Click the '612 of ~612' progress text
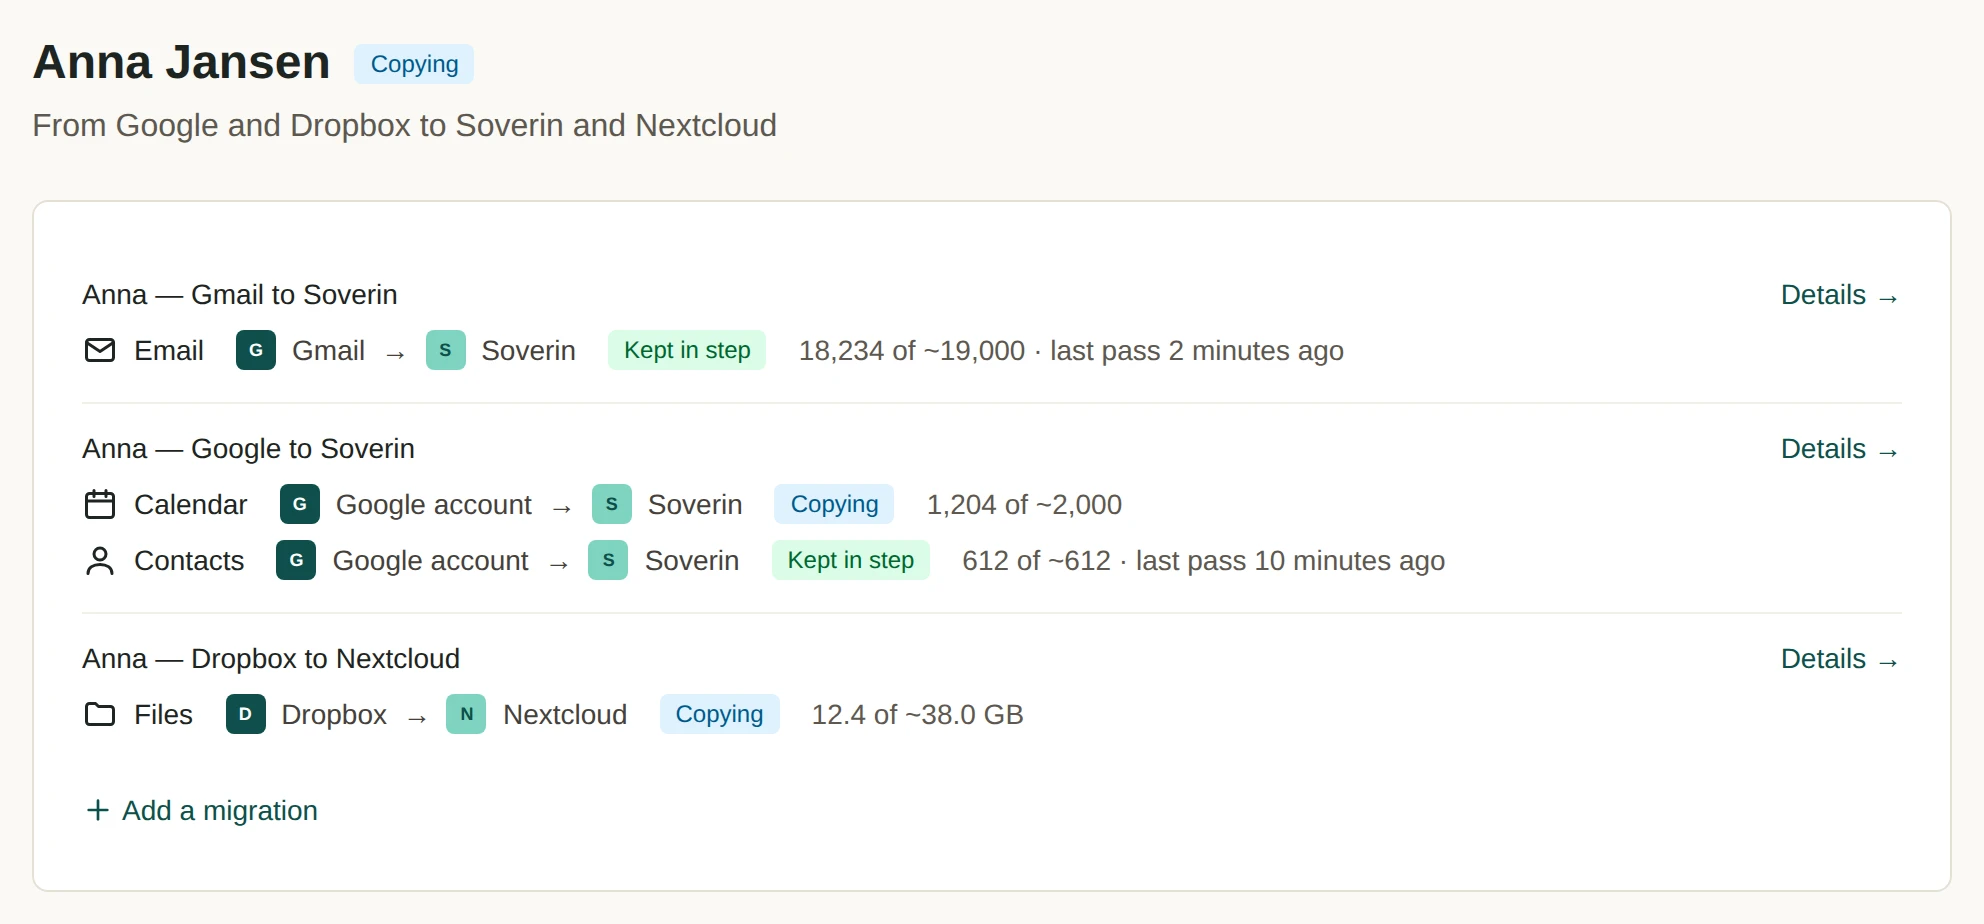Screen dimensions: 1984x924 [x=1037, y=561]
